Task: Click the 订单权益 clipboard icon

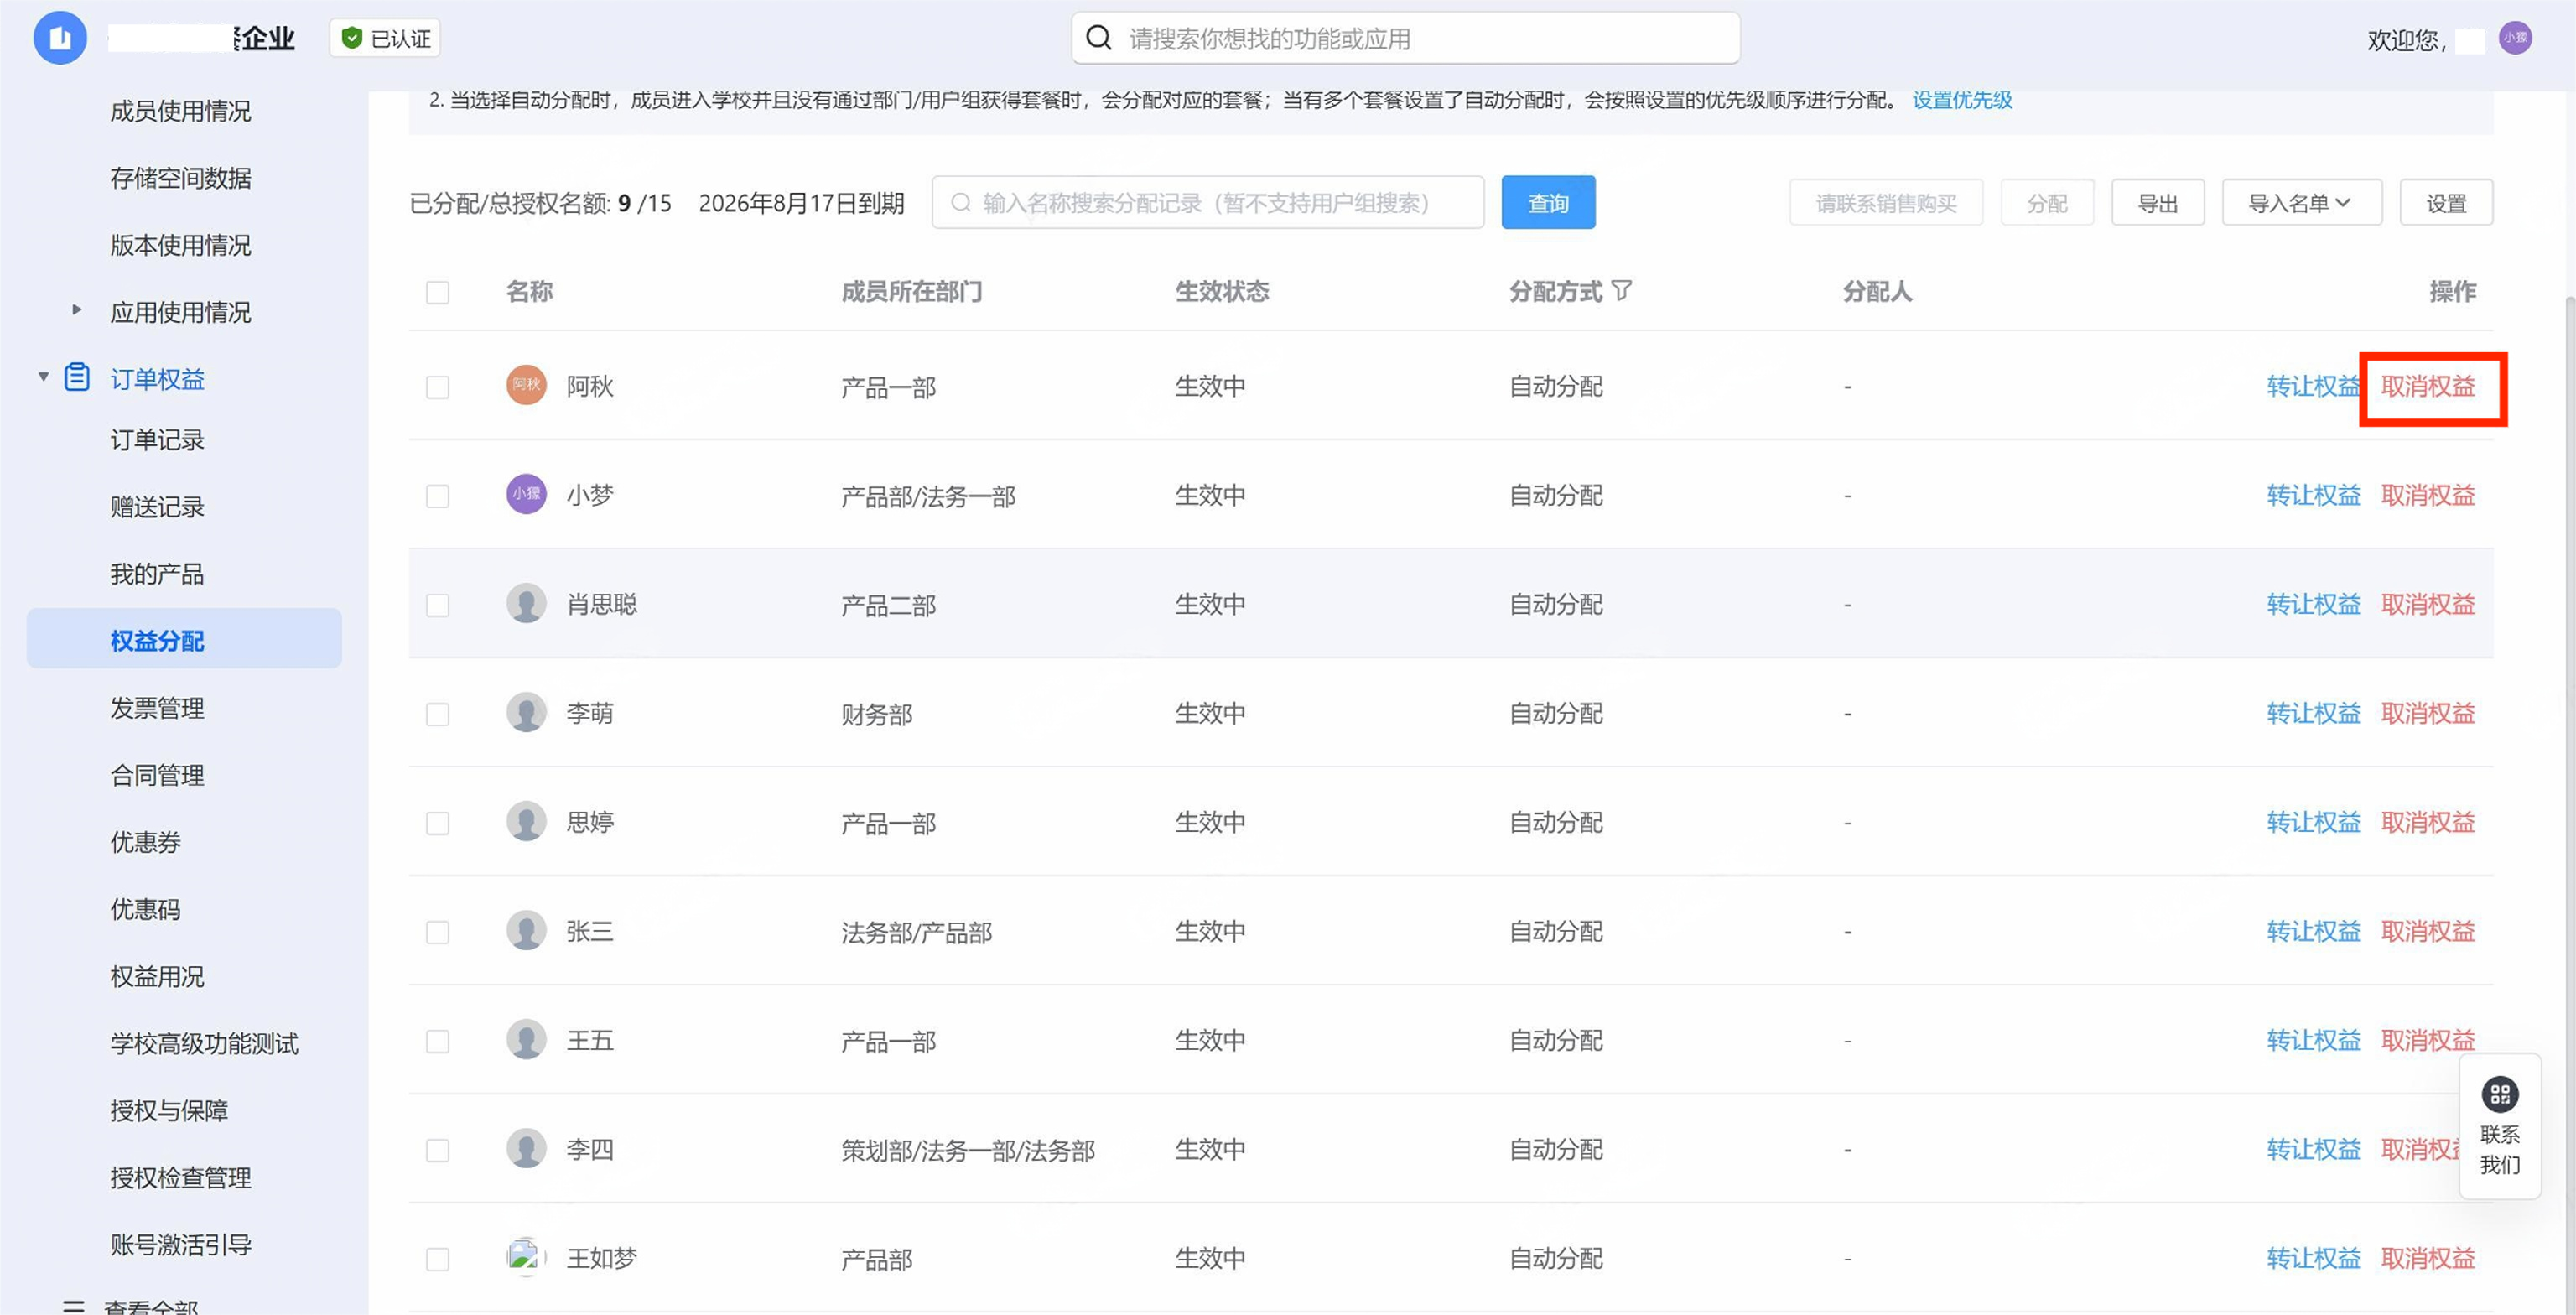Action: click(x=77, y=378)
